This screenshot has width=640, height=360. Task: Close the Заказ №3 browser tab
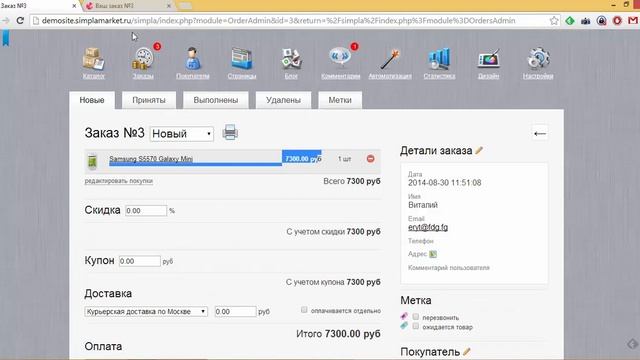(x=74, y=6)
